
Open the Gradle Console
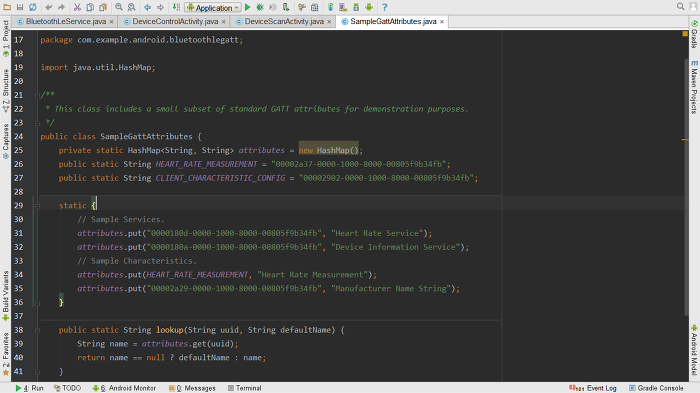click(x=656, y=388)
